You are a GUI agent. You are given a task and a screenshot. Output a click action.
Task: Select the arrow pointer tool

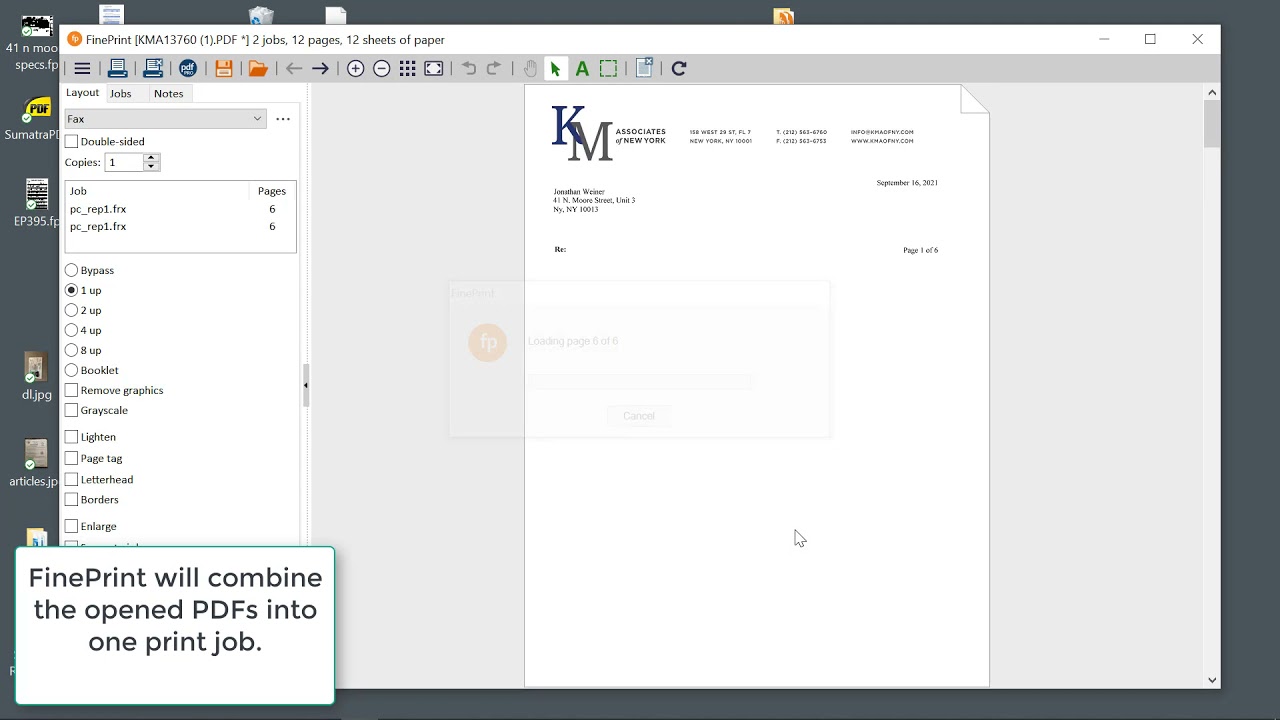coord(555,68)
